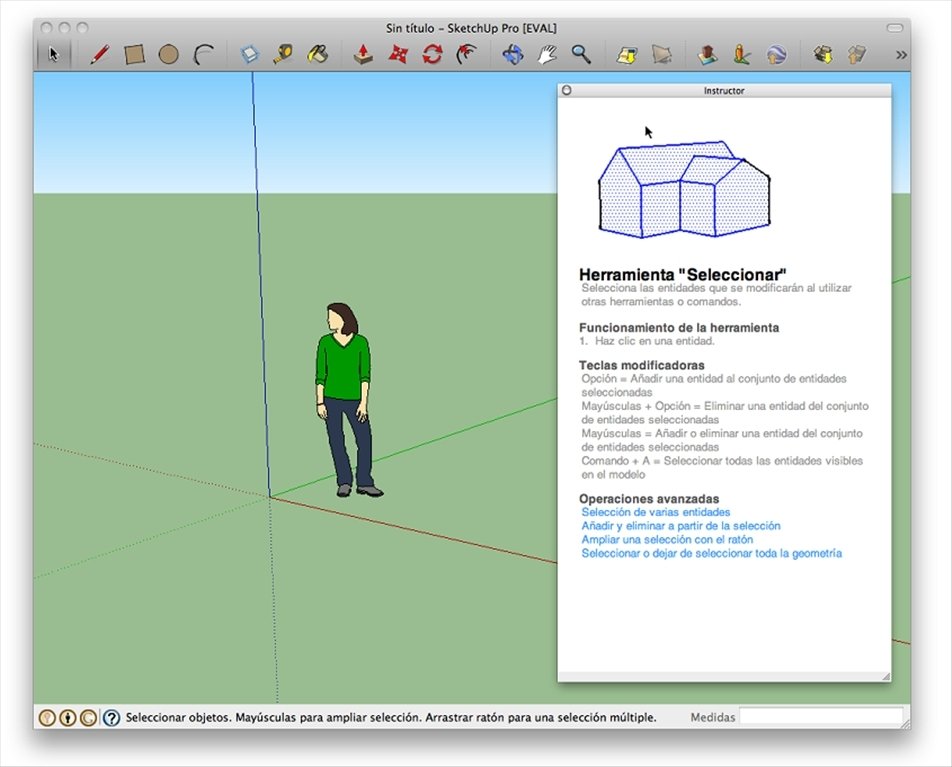952x767 pixels.
Task: Open 'Añadir y eliminar a partir de la selección'
Action: [680, 525]
